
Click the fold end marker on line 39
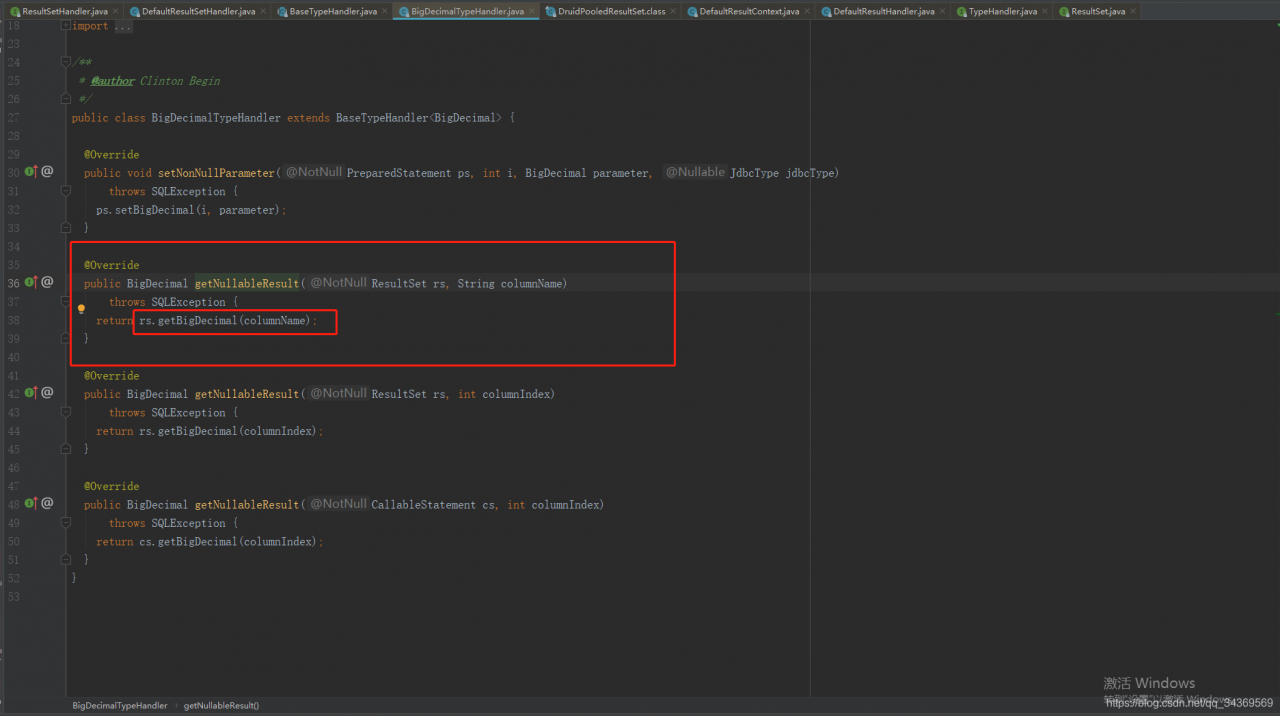pos(66,338)
